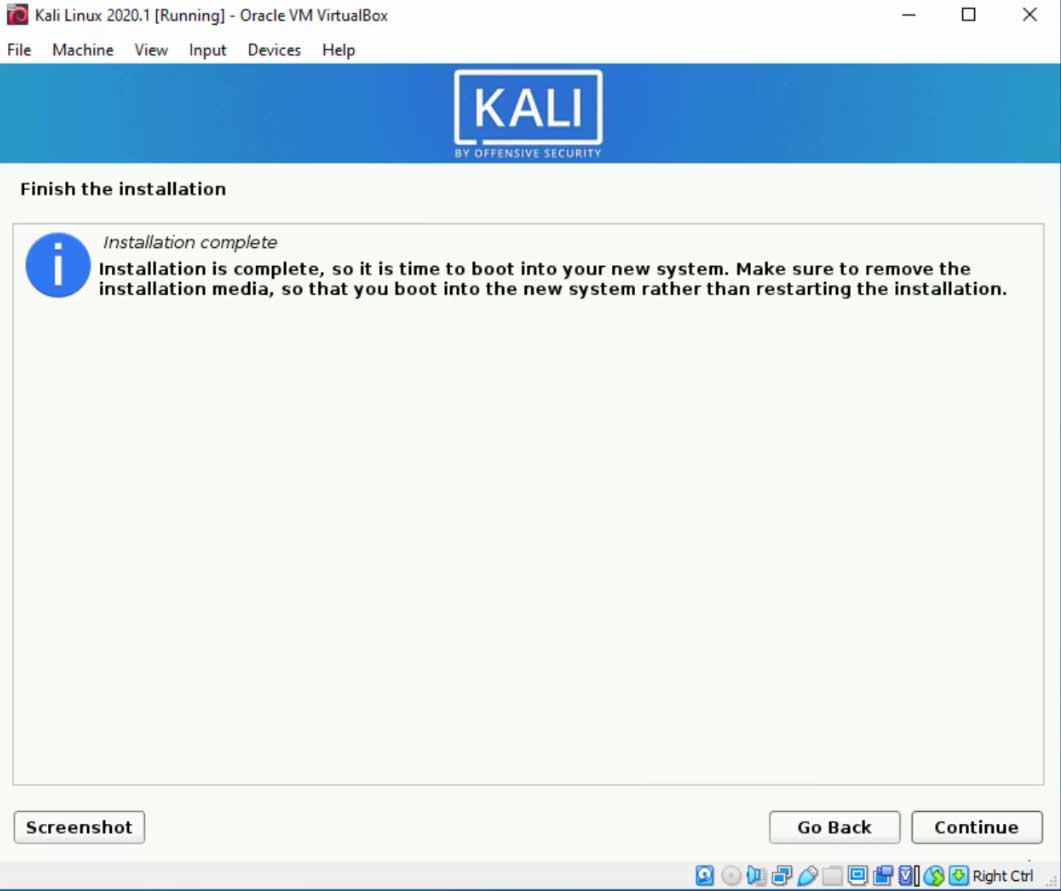Screen dimensions: 1061x891
Task: Click the Right Ctrl host key label
Action: (1003, 875)
